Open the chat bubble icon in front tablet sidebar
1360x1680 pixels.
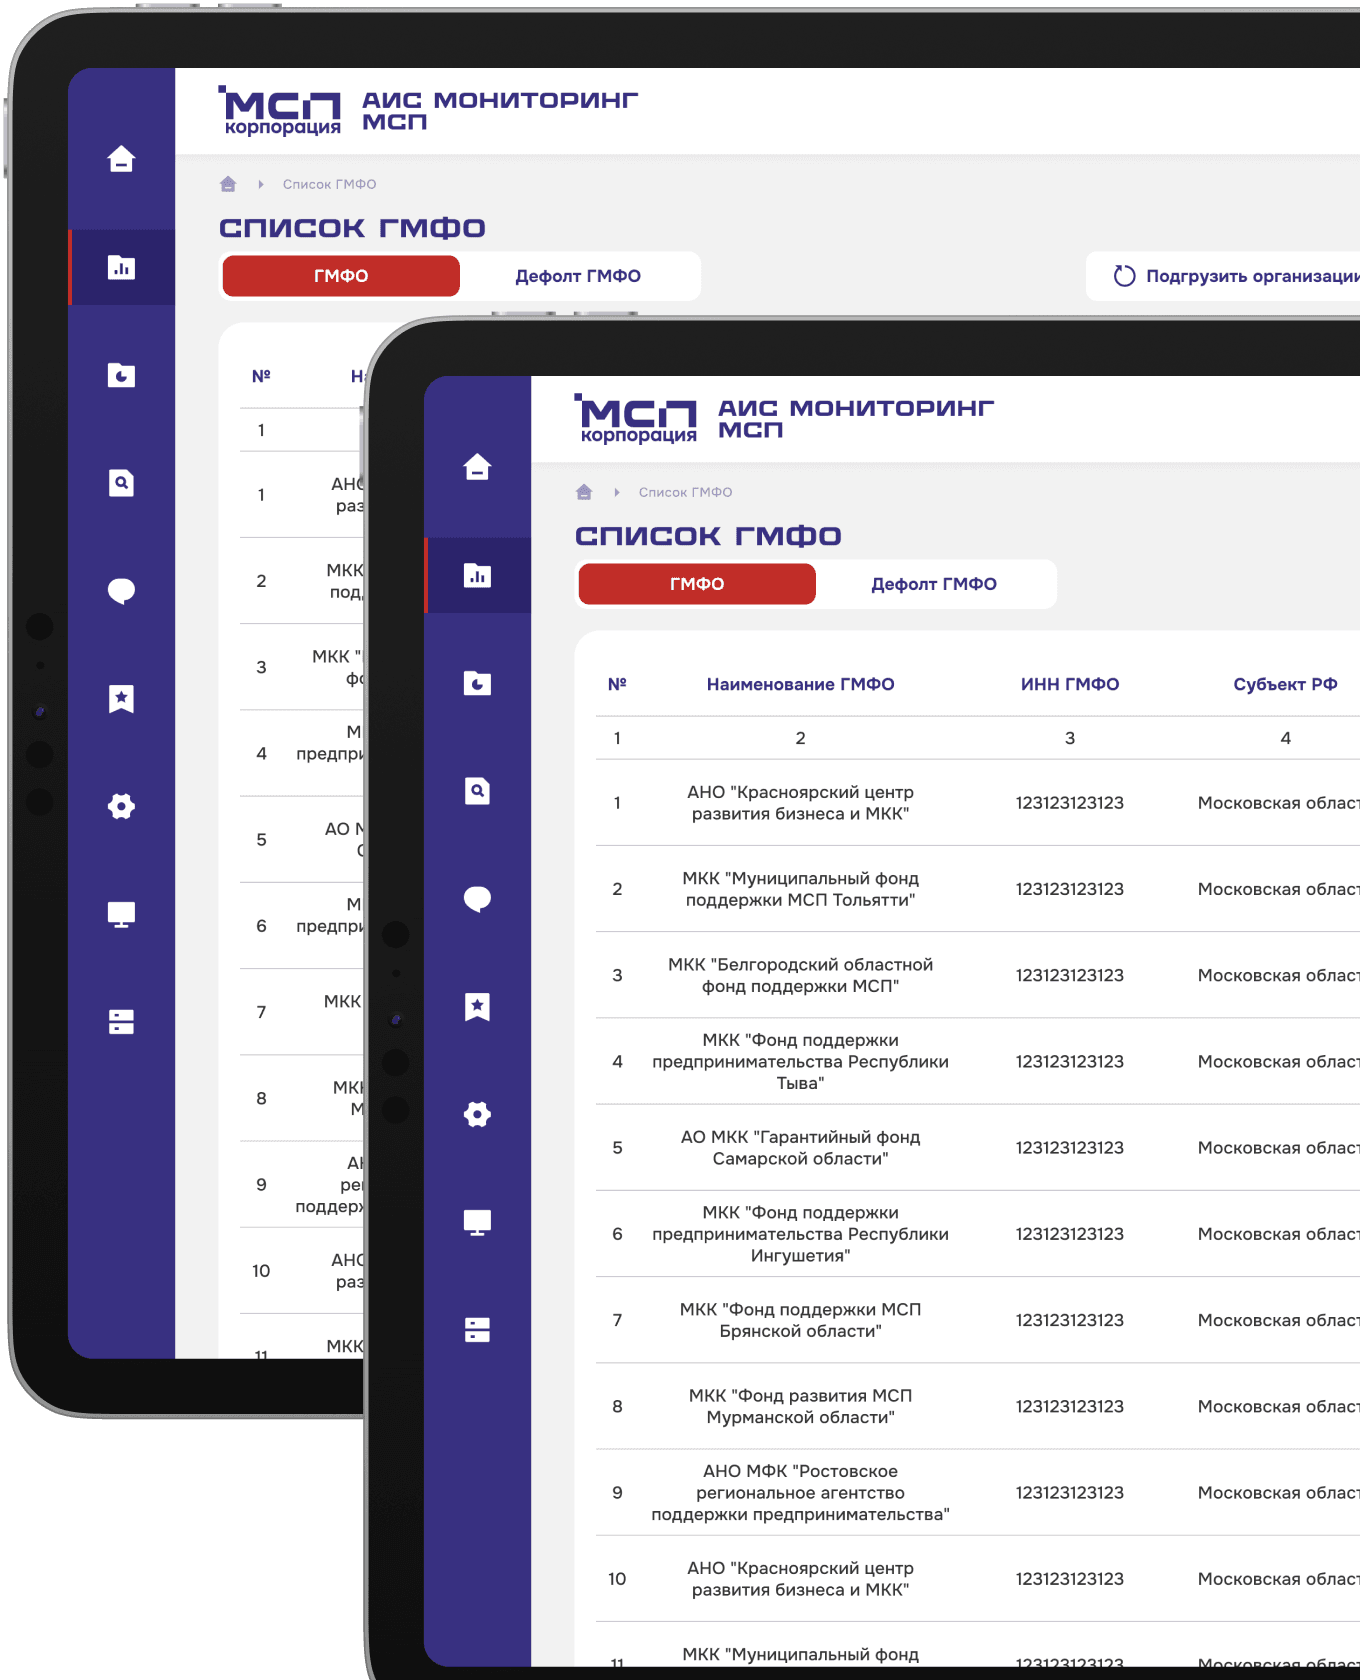pos(477,899)
